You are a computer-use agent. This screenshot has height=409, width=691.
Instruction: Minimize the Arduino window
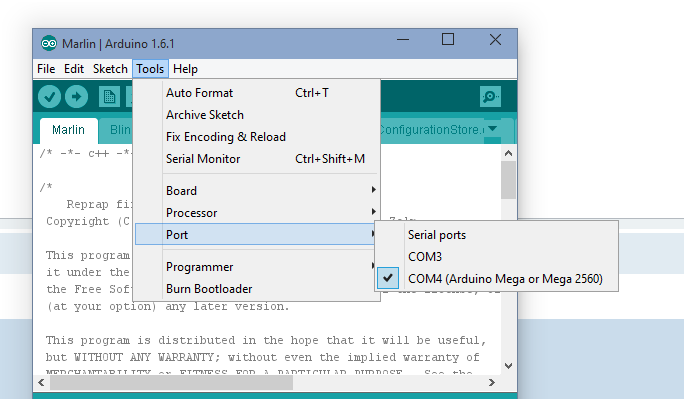[x=403, y=40]
